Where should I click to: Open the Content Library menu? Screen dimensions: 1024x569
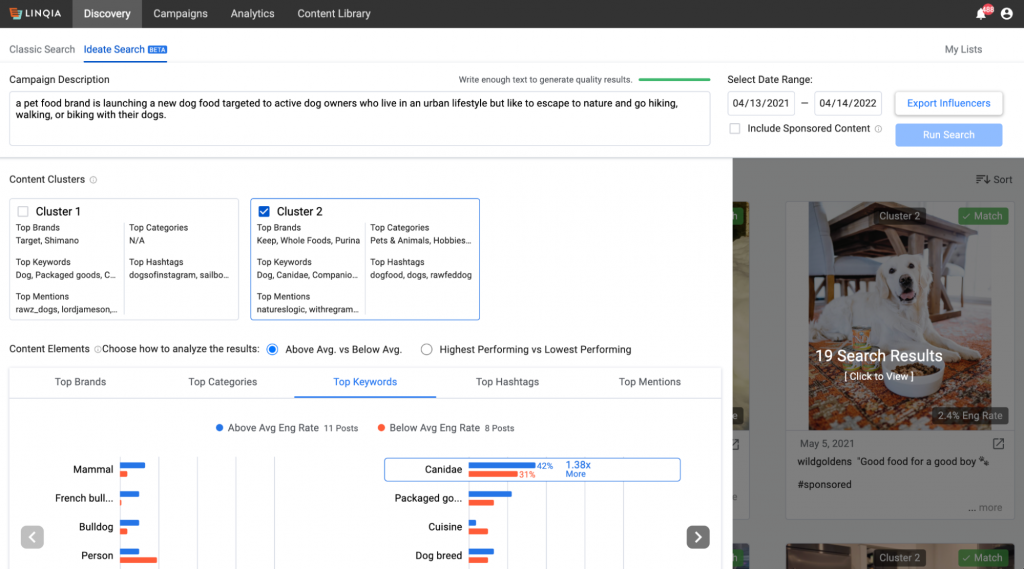point(334,14)
